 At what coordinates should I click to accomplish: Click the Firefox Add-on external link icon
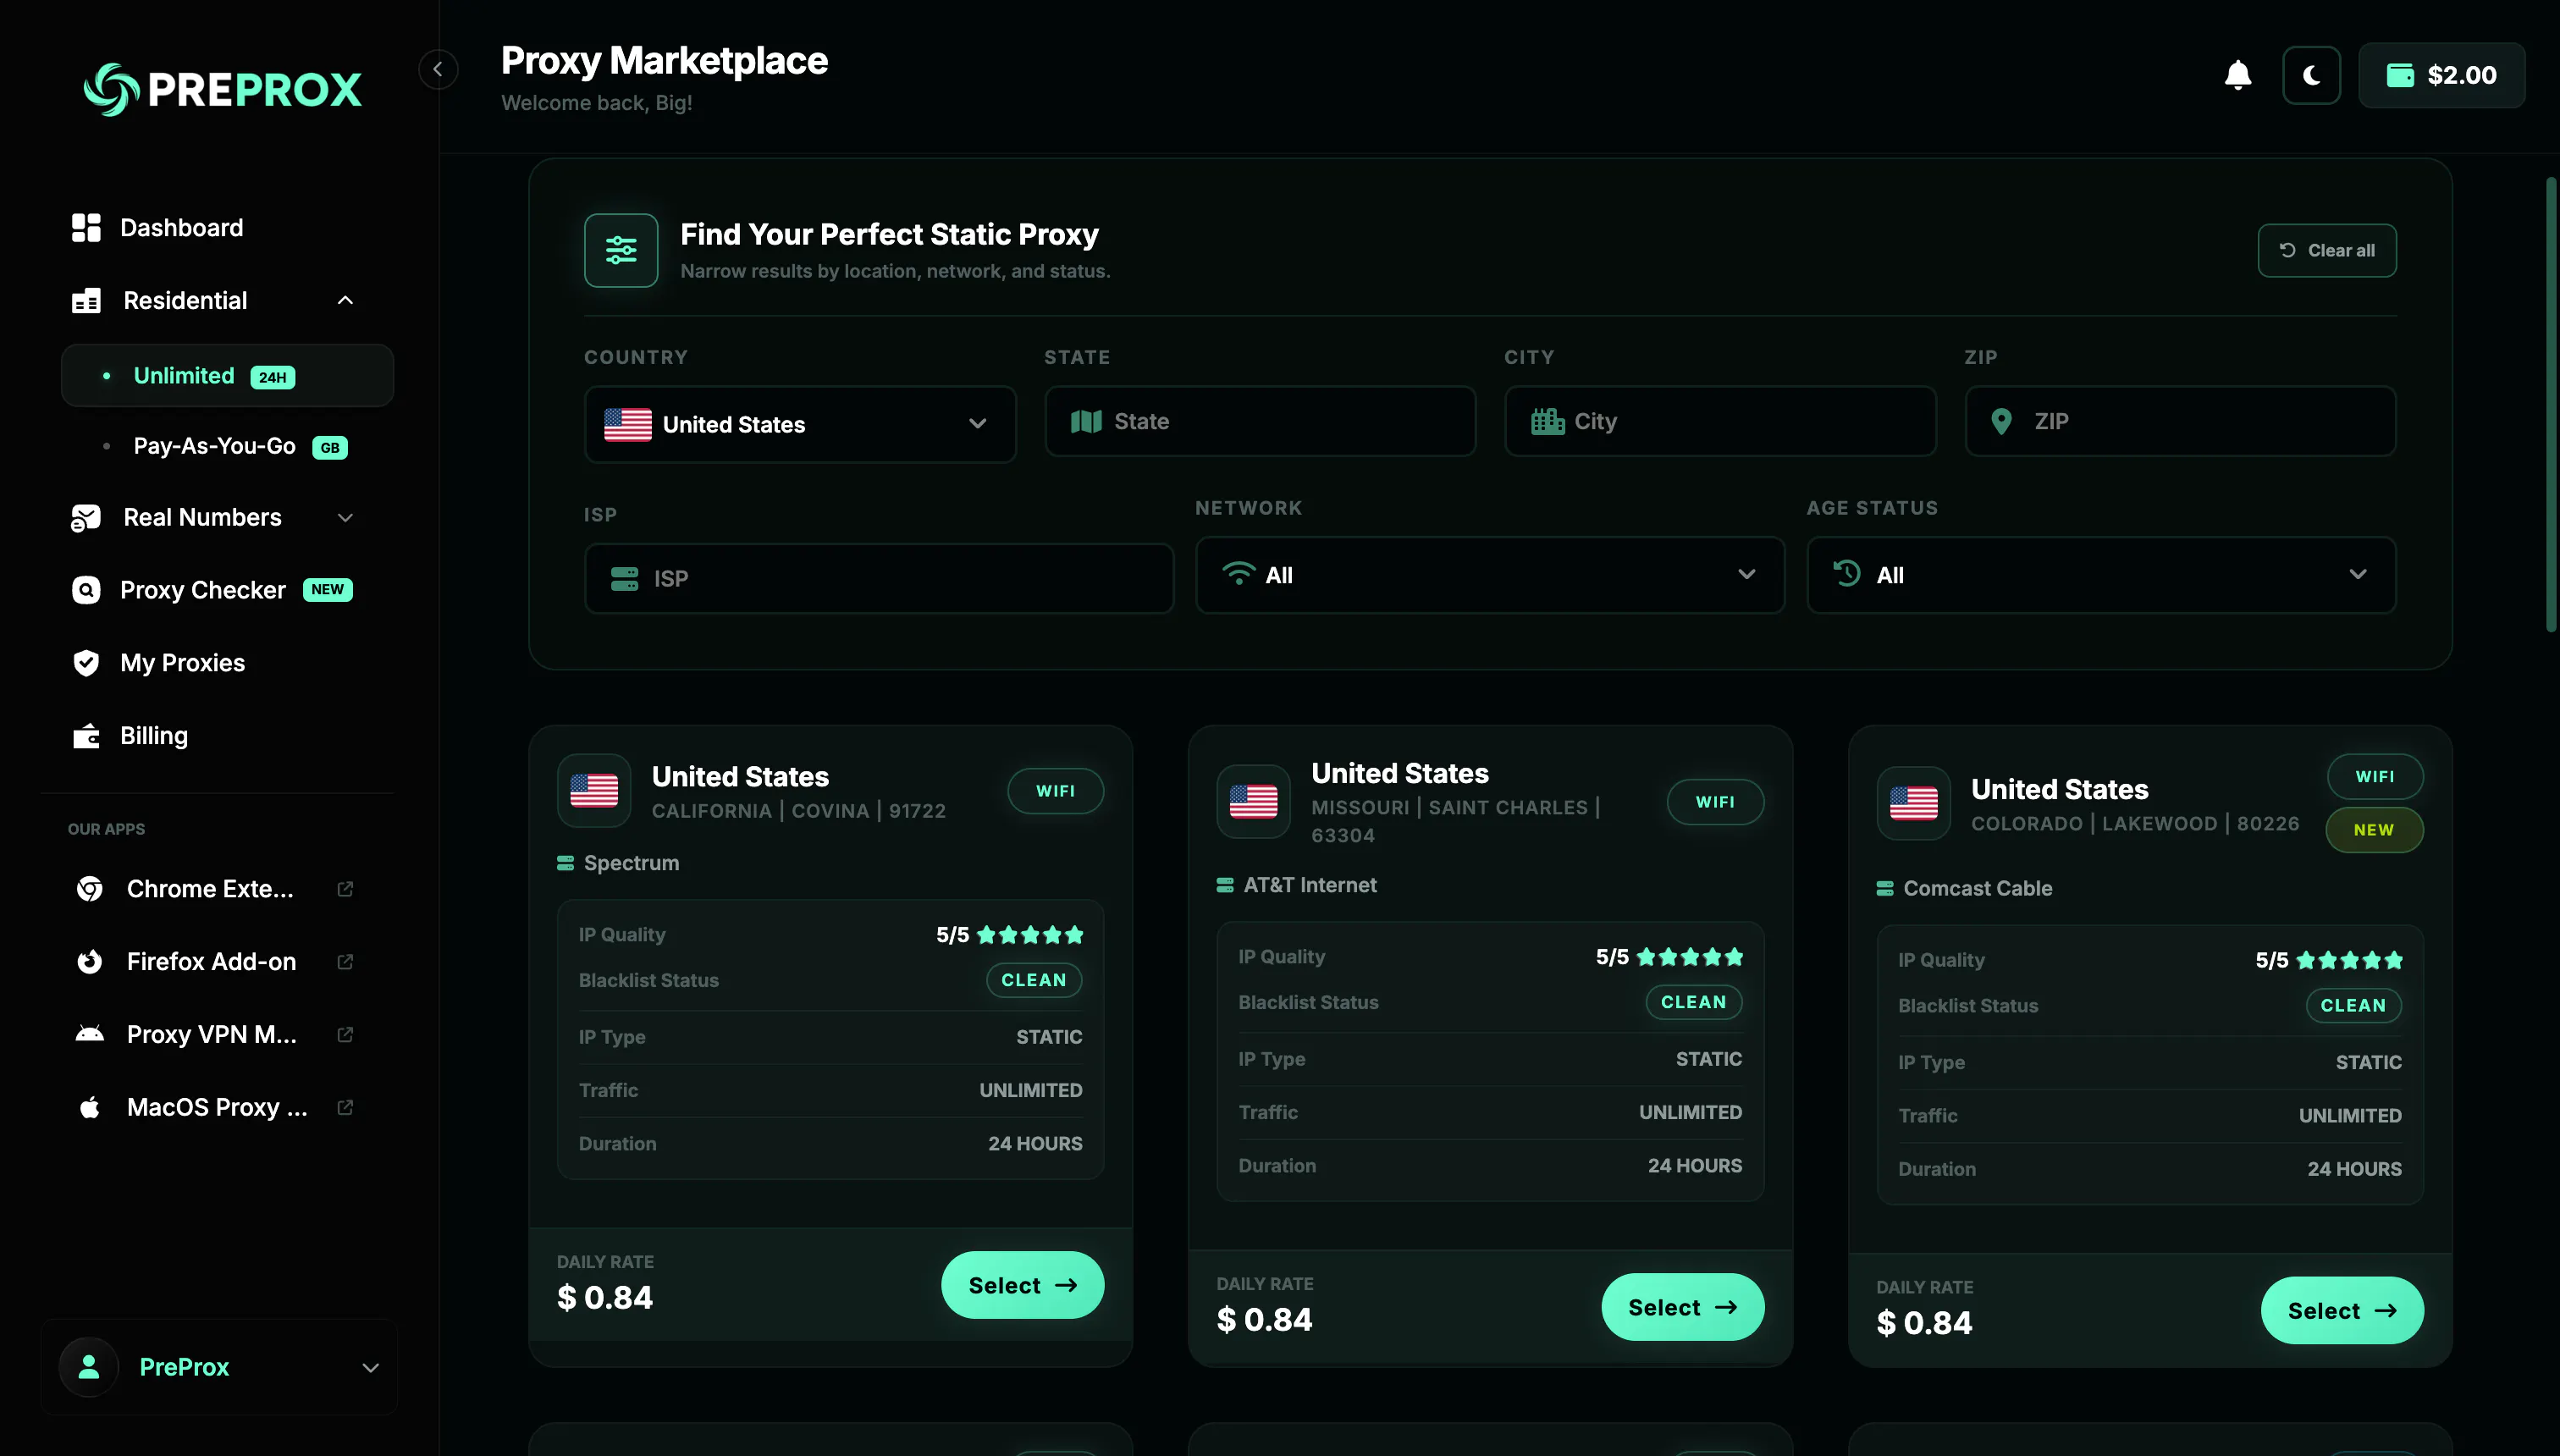click(x=345, y=962)
